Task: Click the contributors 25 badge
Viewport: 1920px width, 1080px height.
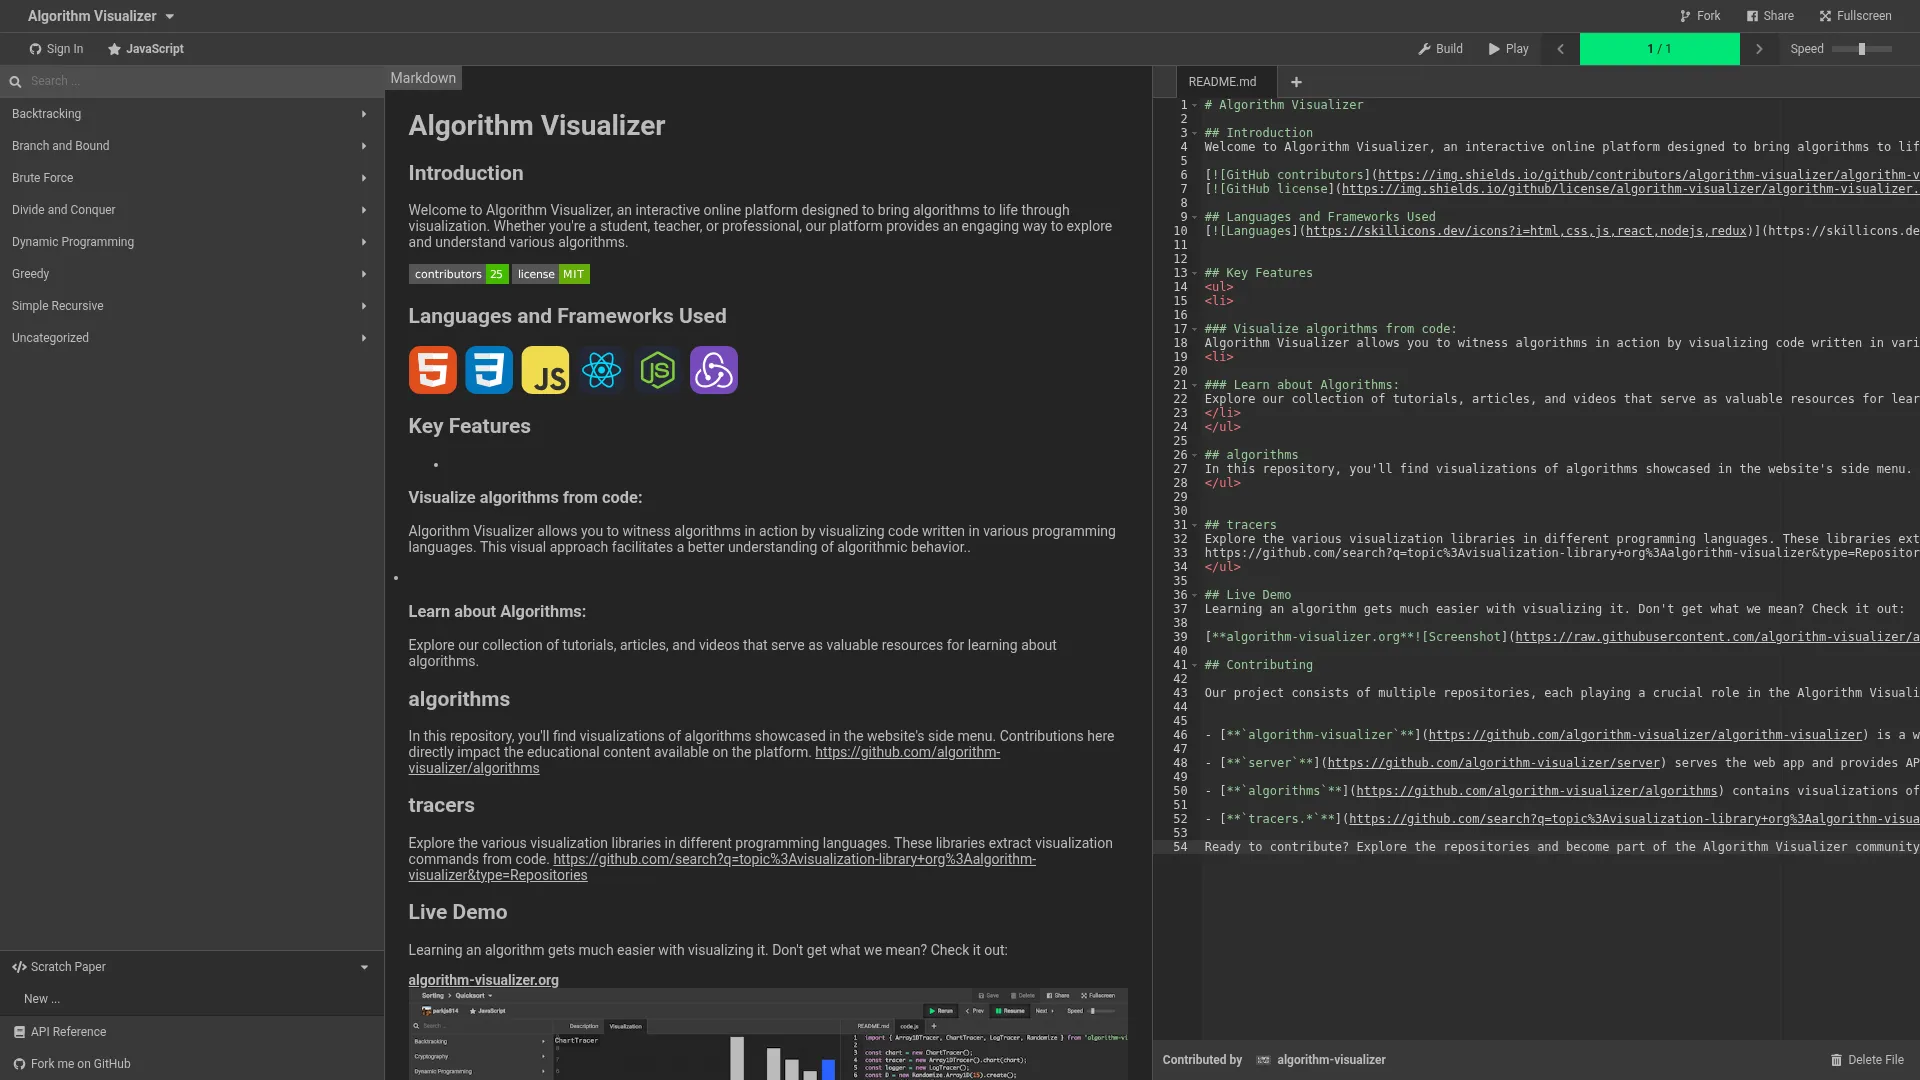Action: click(x=458, y=274)
